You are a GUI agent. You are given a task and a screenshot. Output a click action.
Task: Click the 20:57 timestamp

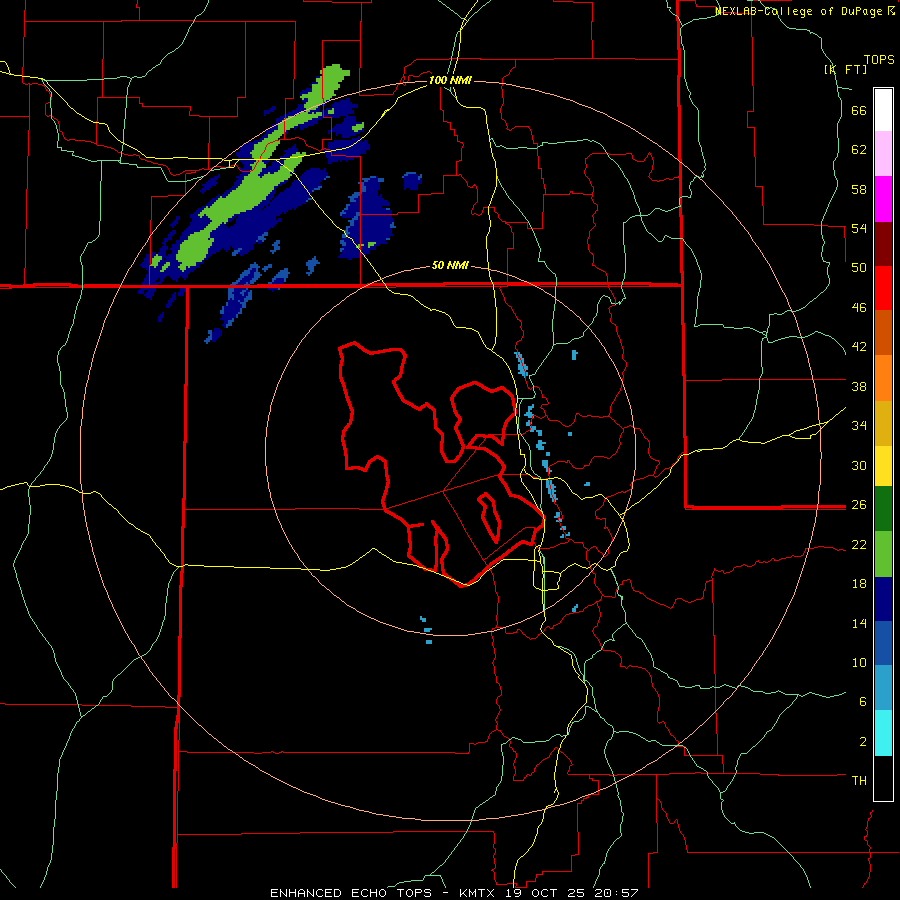pyautogui.click(x=617, y=893)
